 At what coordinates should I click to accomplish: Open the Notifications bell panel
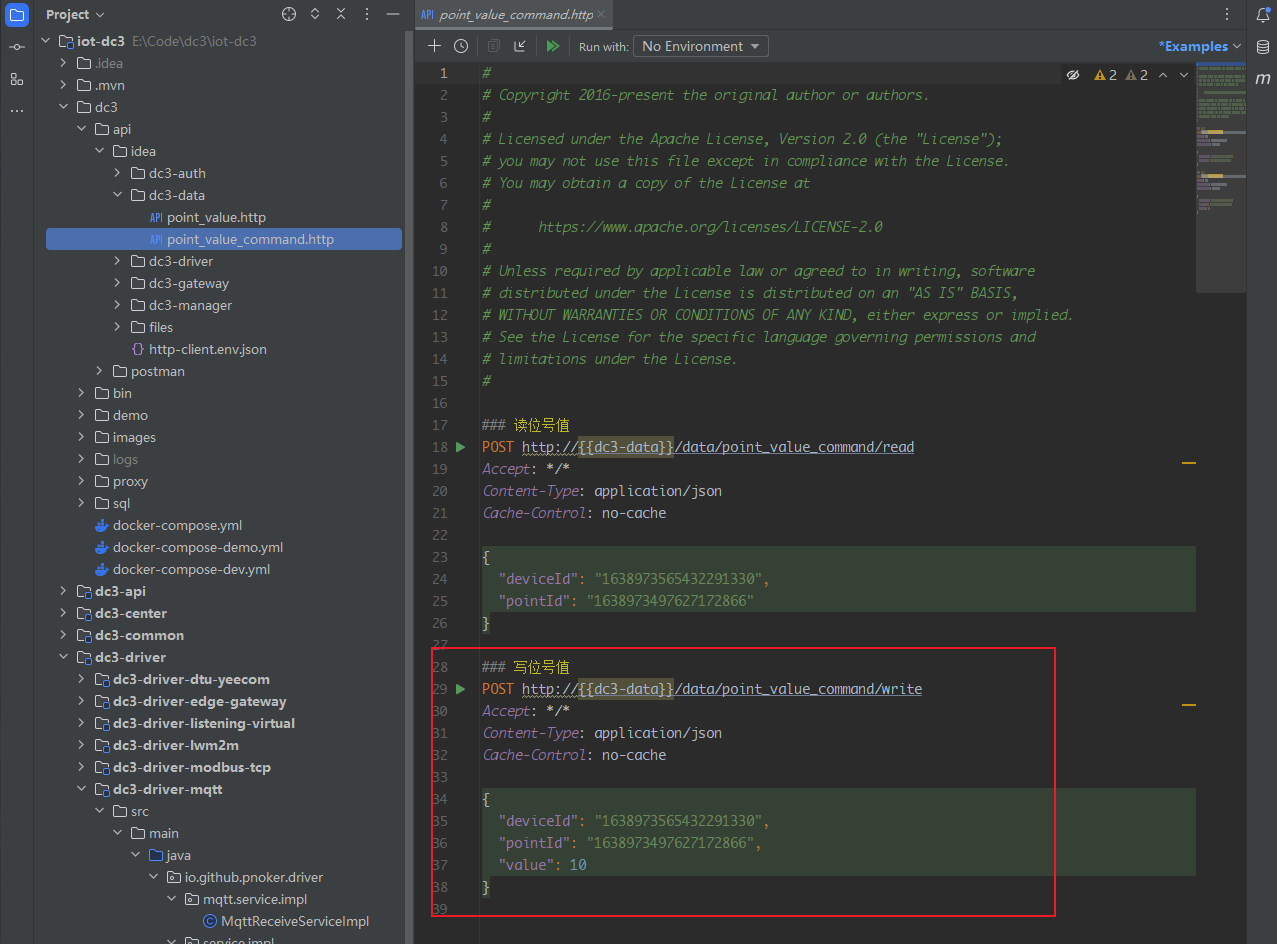point(1262,15)
